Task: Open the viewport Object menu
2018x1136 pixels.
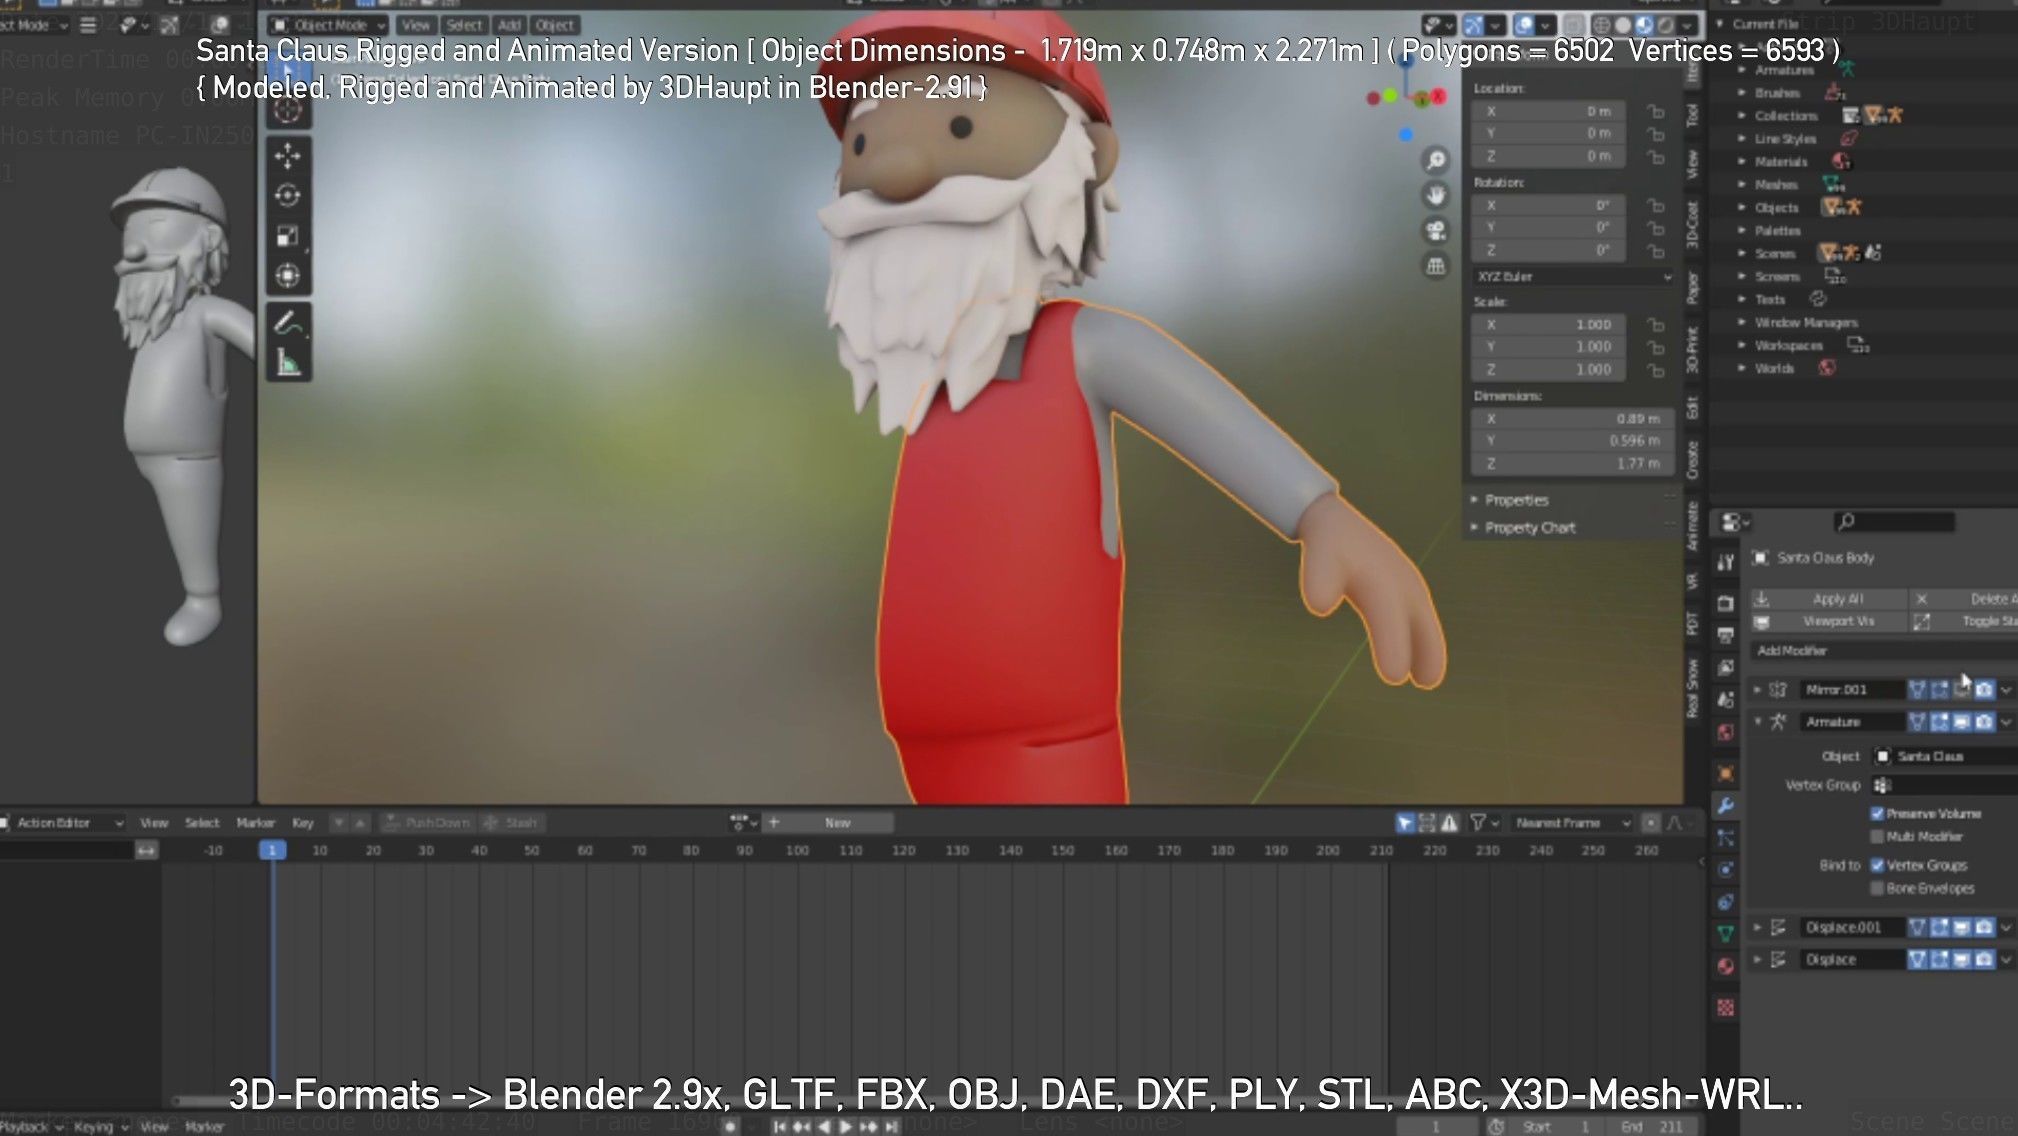Action: 554,25
